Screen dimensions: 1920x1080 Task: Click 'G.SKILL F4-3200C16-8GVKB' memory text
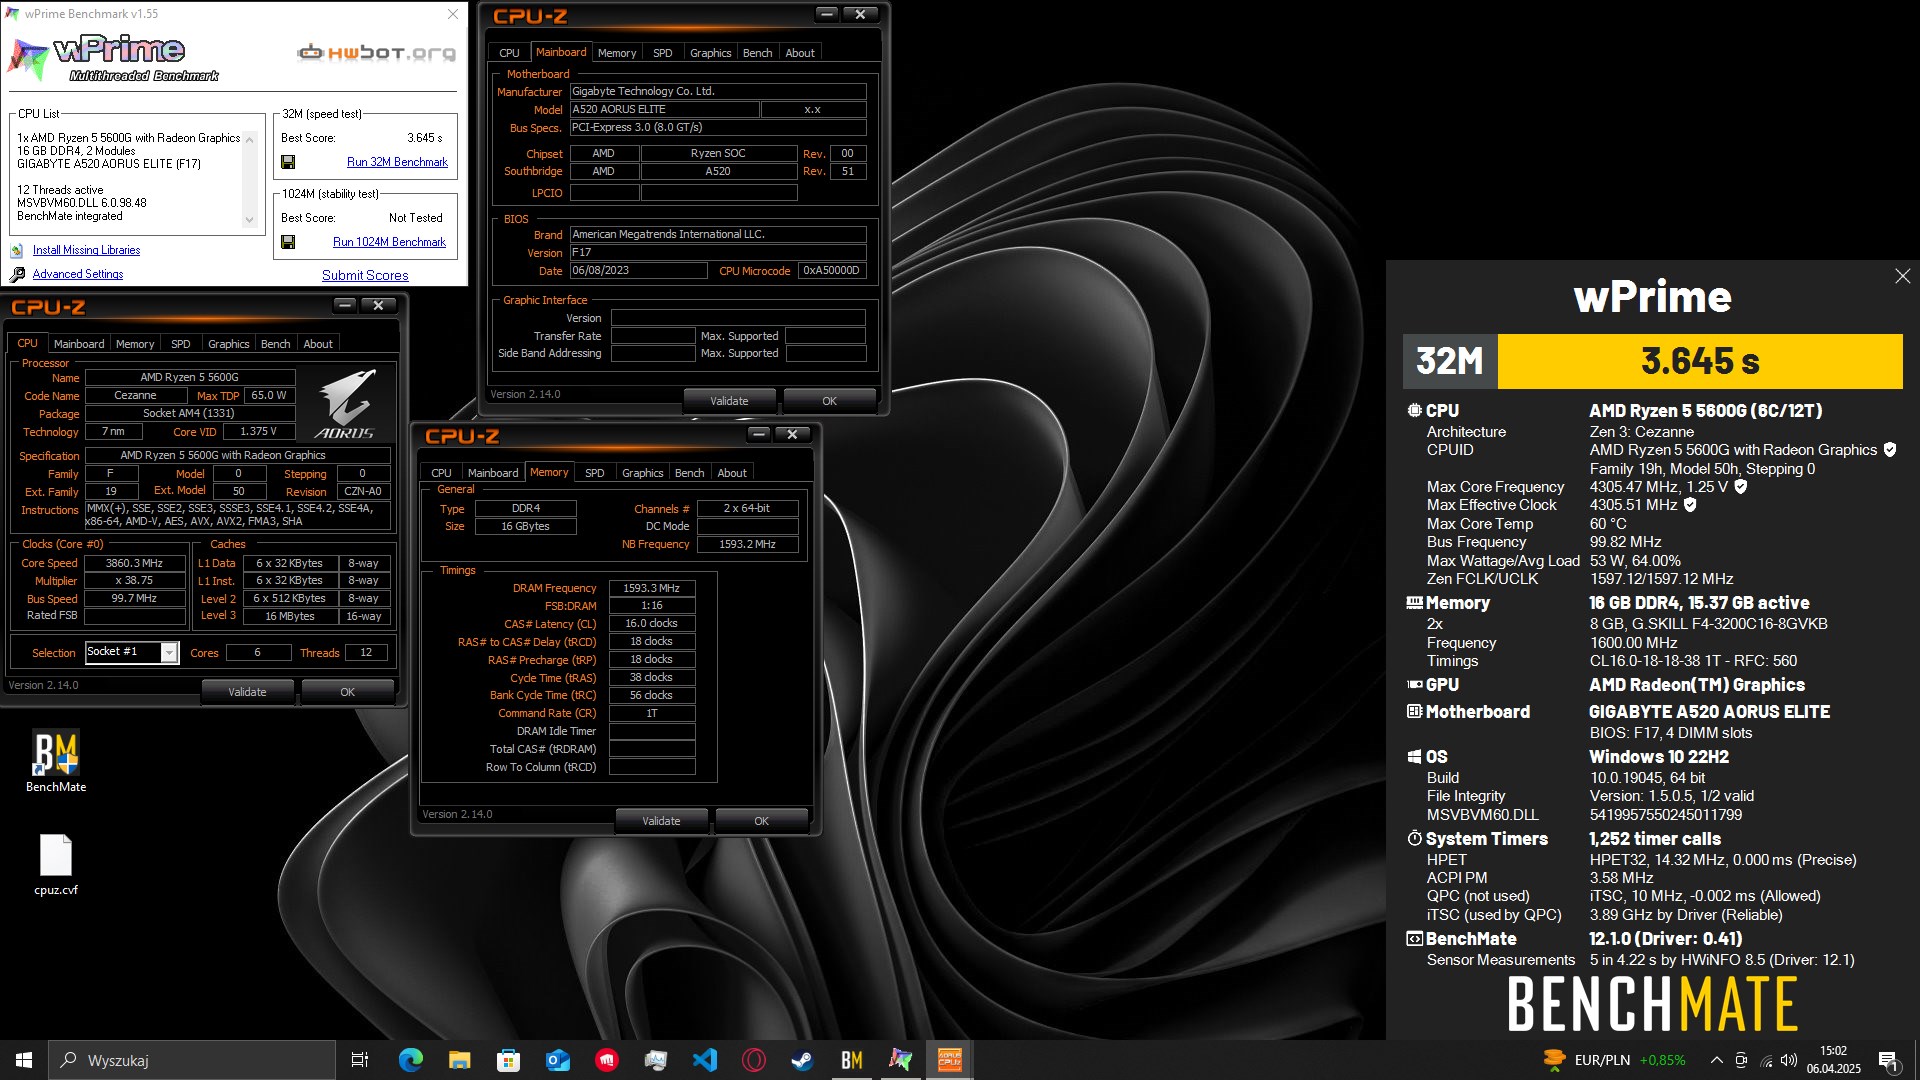1708,624
